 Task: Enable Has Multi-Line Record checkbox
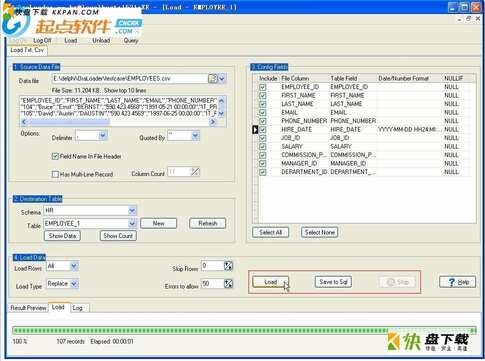55,174
